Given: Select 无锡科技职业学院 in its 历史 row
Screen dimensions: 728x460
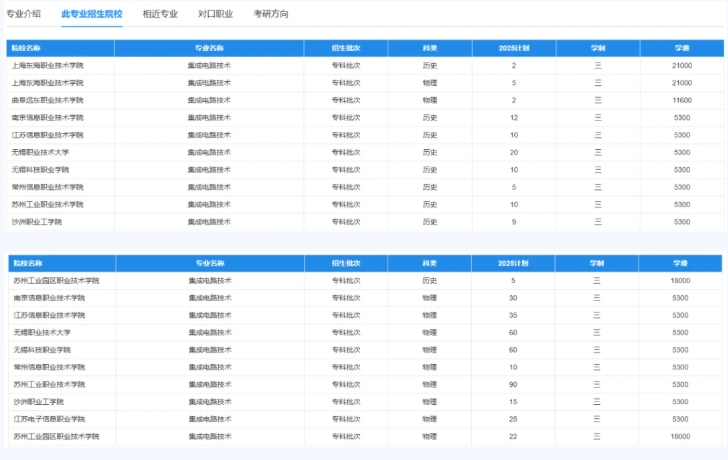Looking at the screenshot, I should click(x=40, y=170).
